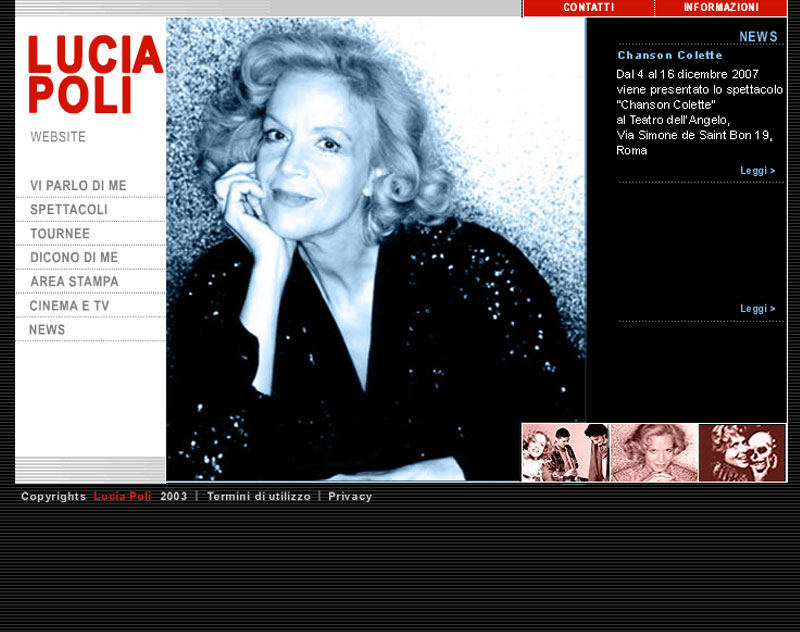800x632 pixels.
Task: Click the 'Dal 4 al 16 dicembre 2007' news text
Action: tap(687, 74)
